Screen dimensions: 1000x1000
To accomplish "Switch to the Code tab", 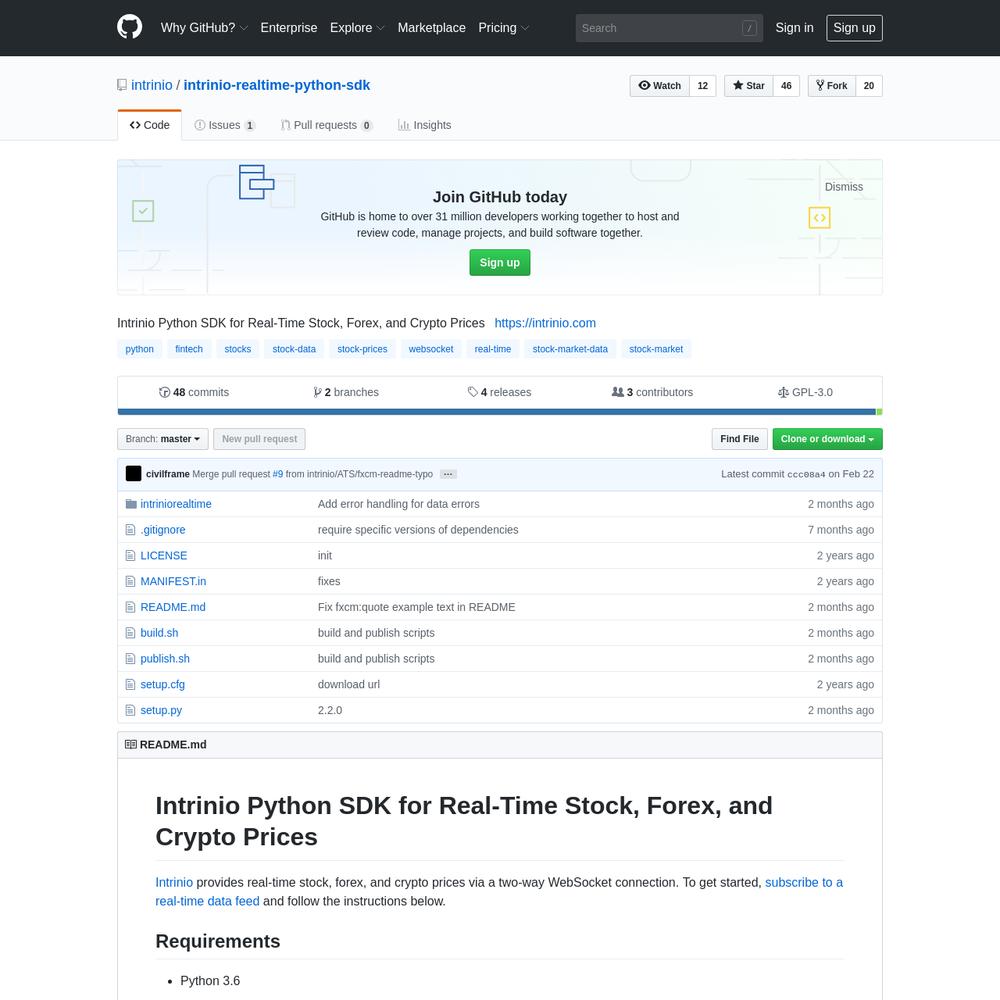I will click(149, 125).
